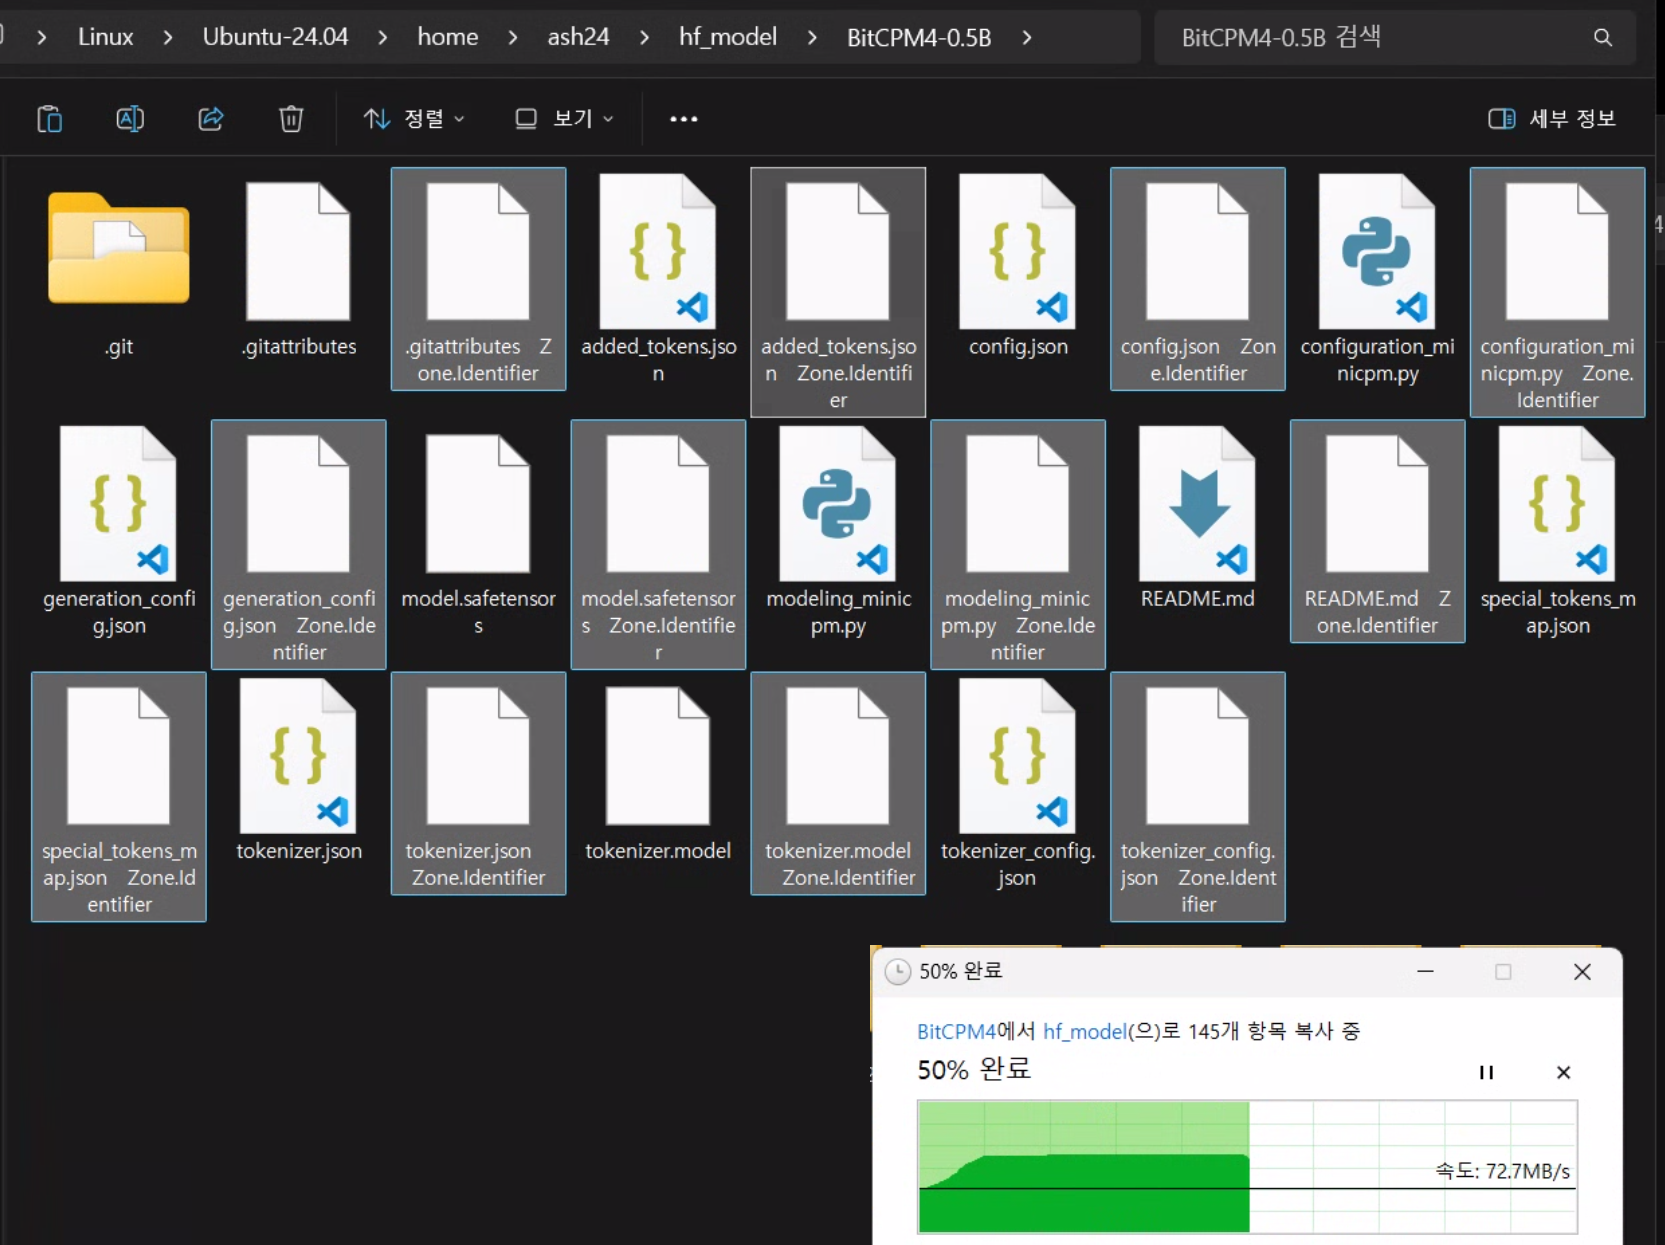This screenshot has height=1245, width=1665.
Task: Click the Rename toolbar icon
Action: tap(130, 119)
